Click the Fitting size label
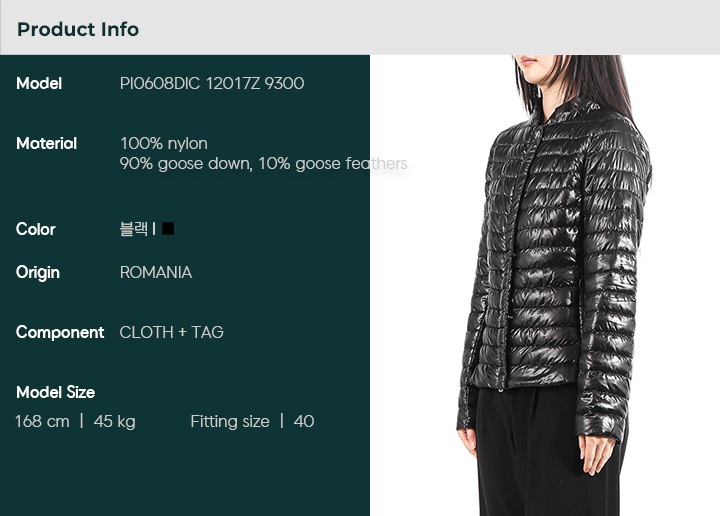 [230, 421]
